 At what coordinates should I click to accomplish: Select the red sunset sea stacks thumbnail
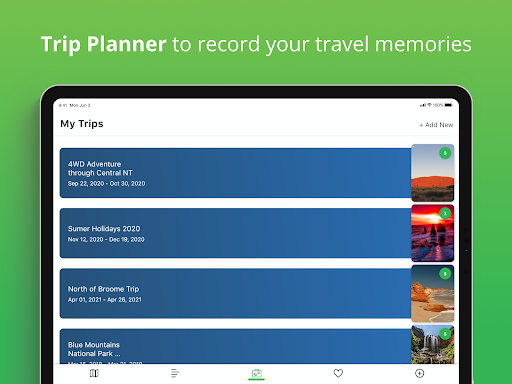click(433, 233)
